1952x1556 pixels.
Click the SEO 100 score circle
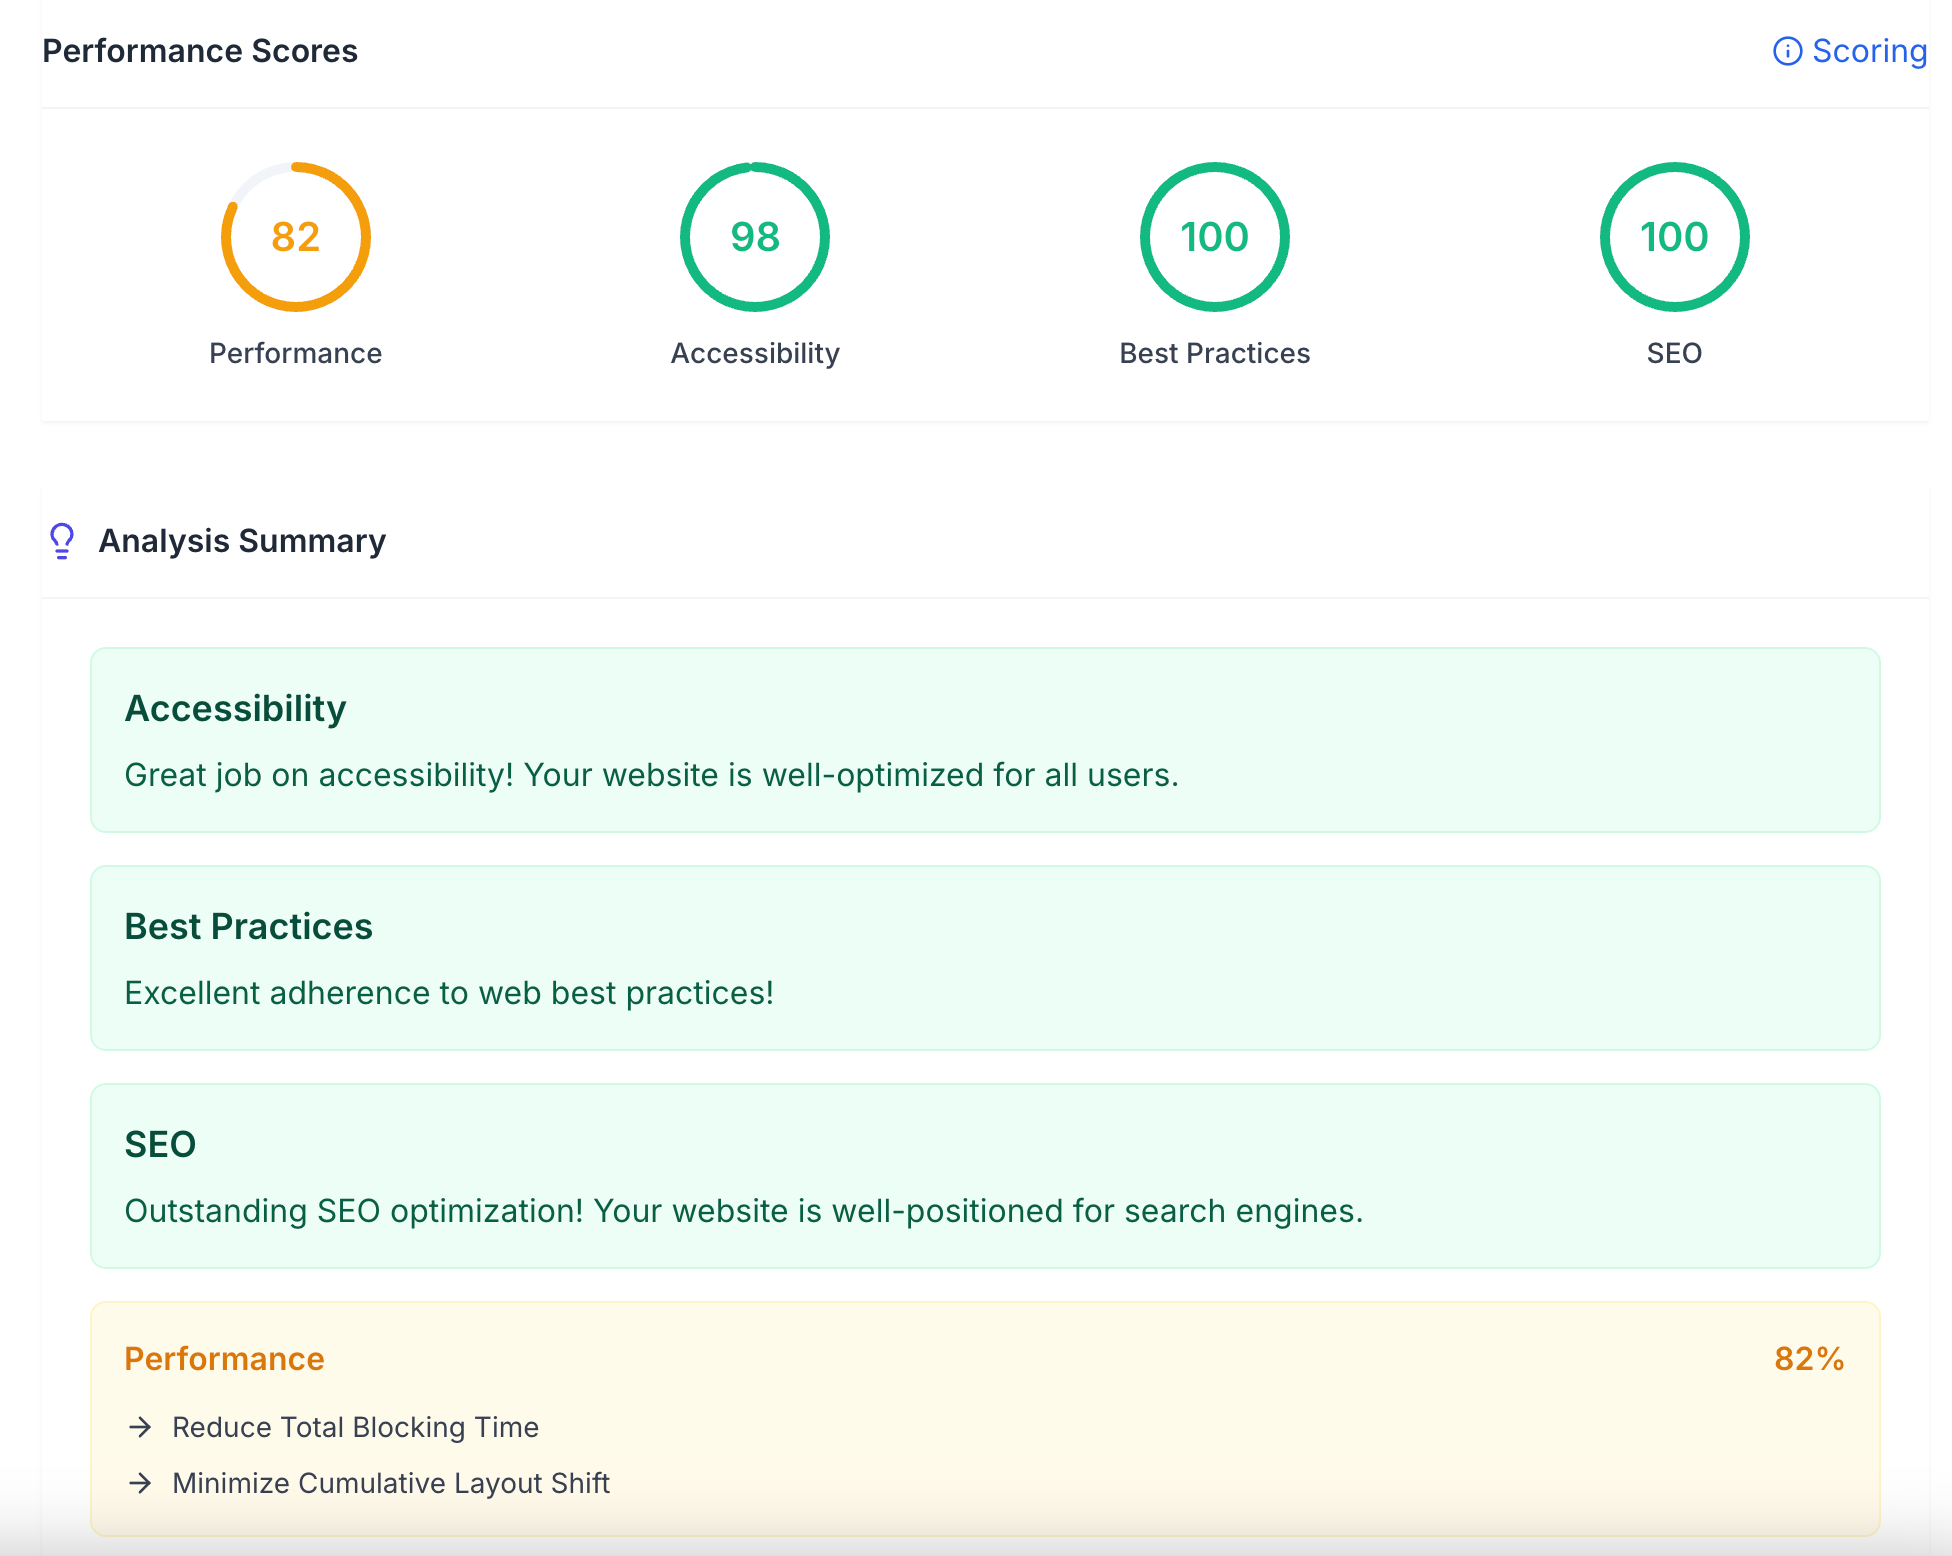(1674, 237)
